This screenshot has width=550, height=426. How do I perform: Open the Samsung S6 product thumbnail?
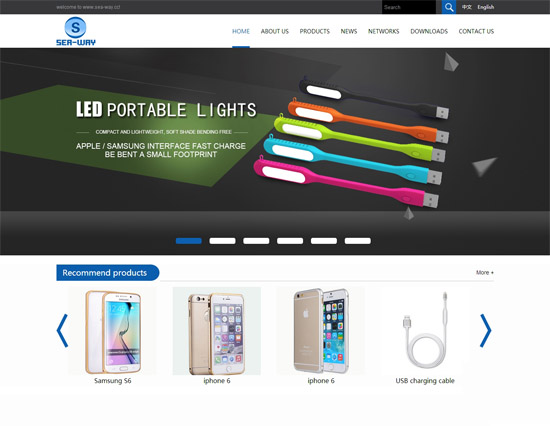point(113,331)
